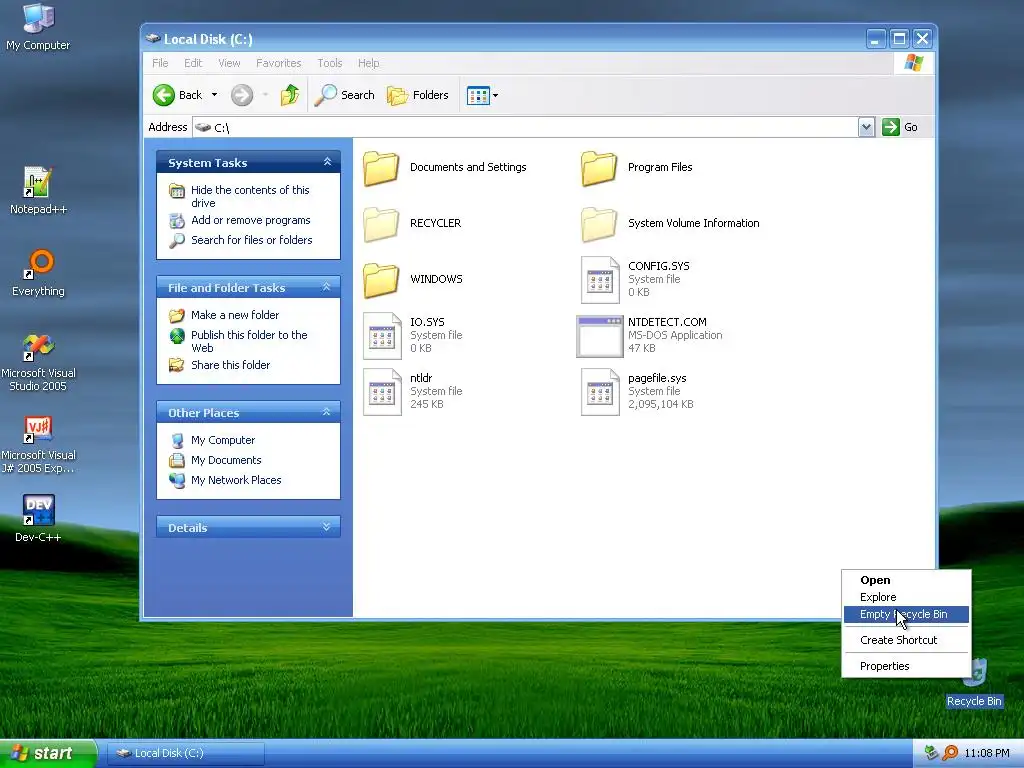Image resolution: width=1024 pixels, height=768 pixels.
Task: Select the WINDOWS folder icon
Action: 381,280
